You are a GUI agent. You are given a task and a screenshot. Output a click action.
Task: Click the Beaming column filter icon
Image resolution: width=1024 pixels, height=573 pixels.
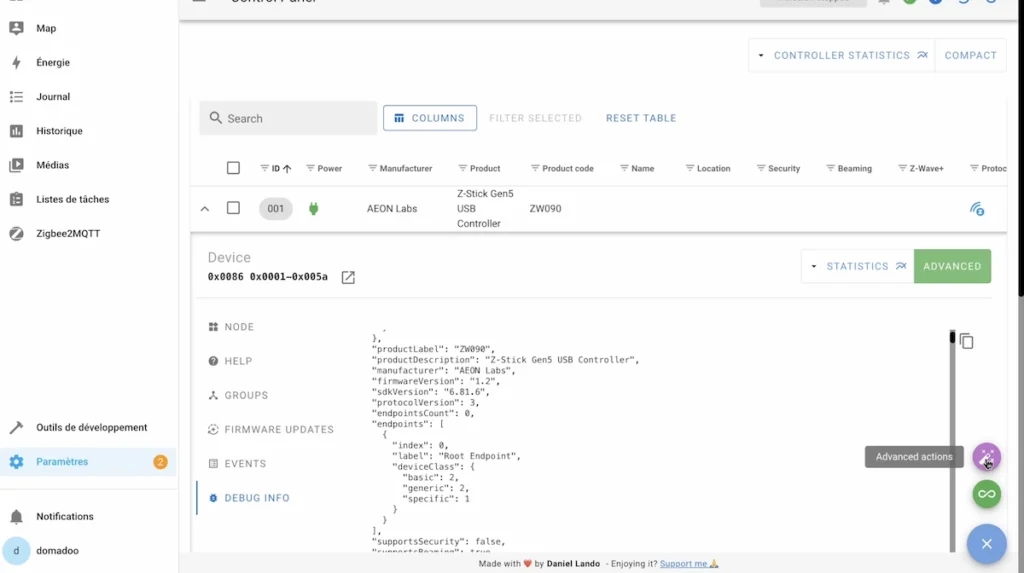click(x=831, y=168)
